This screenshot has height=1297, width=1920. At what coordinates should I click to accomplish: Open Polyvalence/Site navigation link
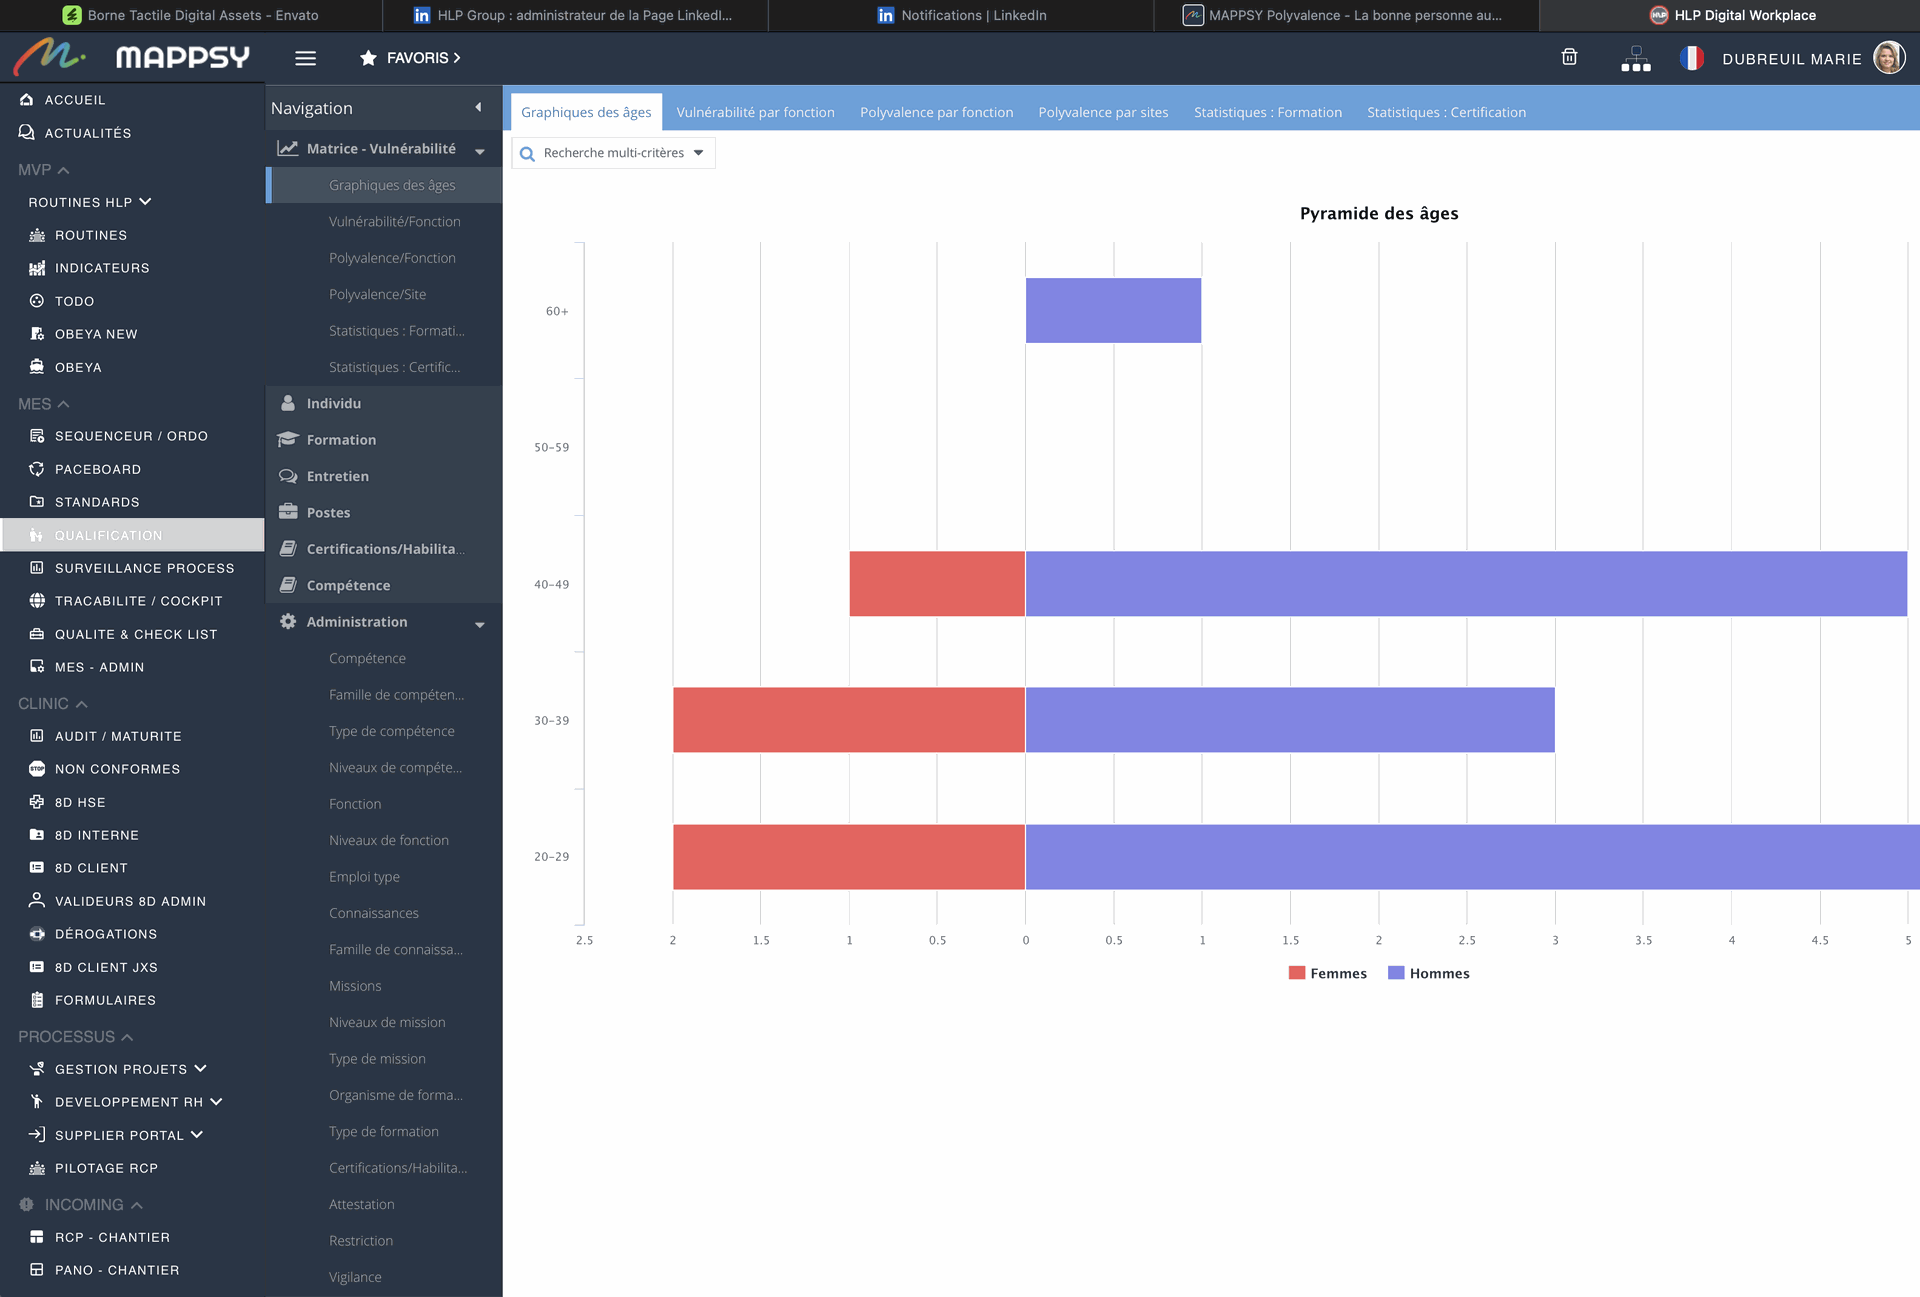tap(377, 294)
